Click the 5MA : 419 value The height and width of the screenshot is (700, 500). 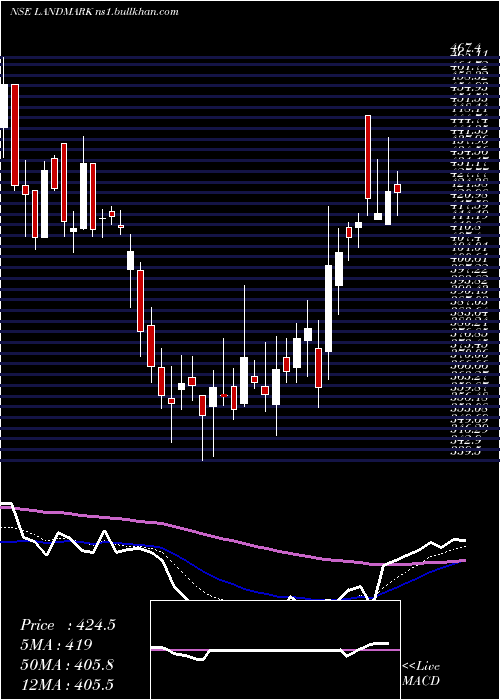point(56,645)
